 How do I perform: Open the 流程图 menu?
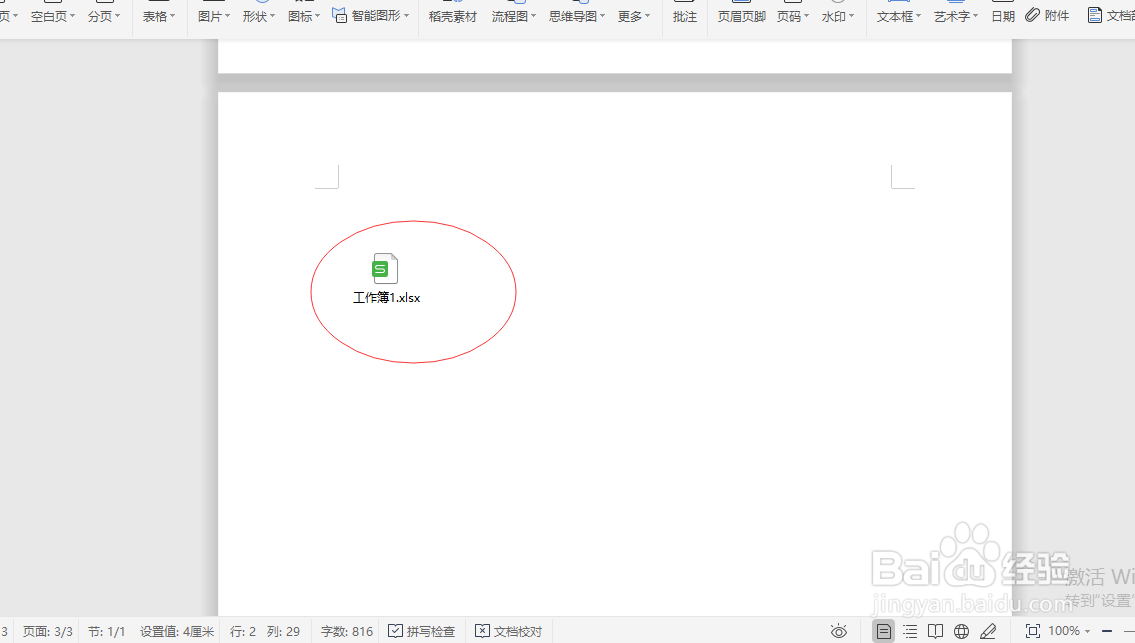510,16
